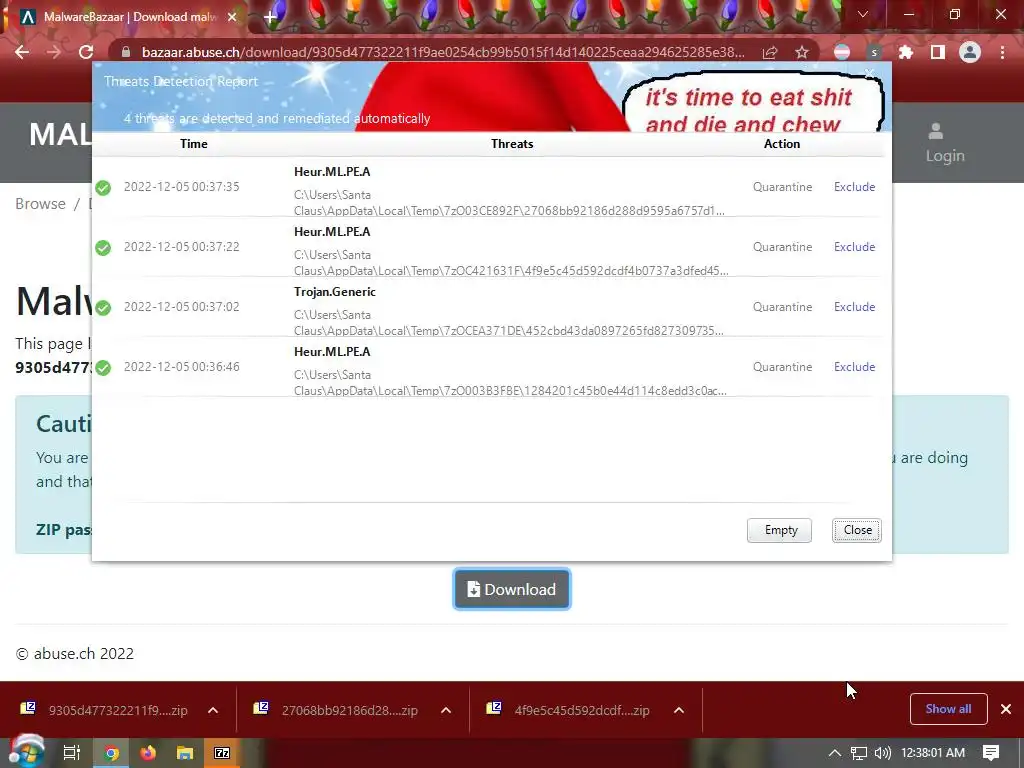Click the Login link on the website

coord(944,144)
